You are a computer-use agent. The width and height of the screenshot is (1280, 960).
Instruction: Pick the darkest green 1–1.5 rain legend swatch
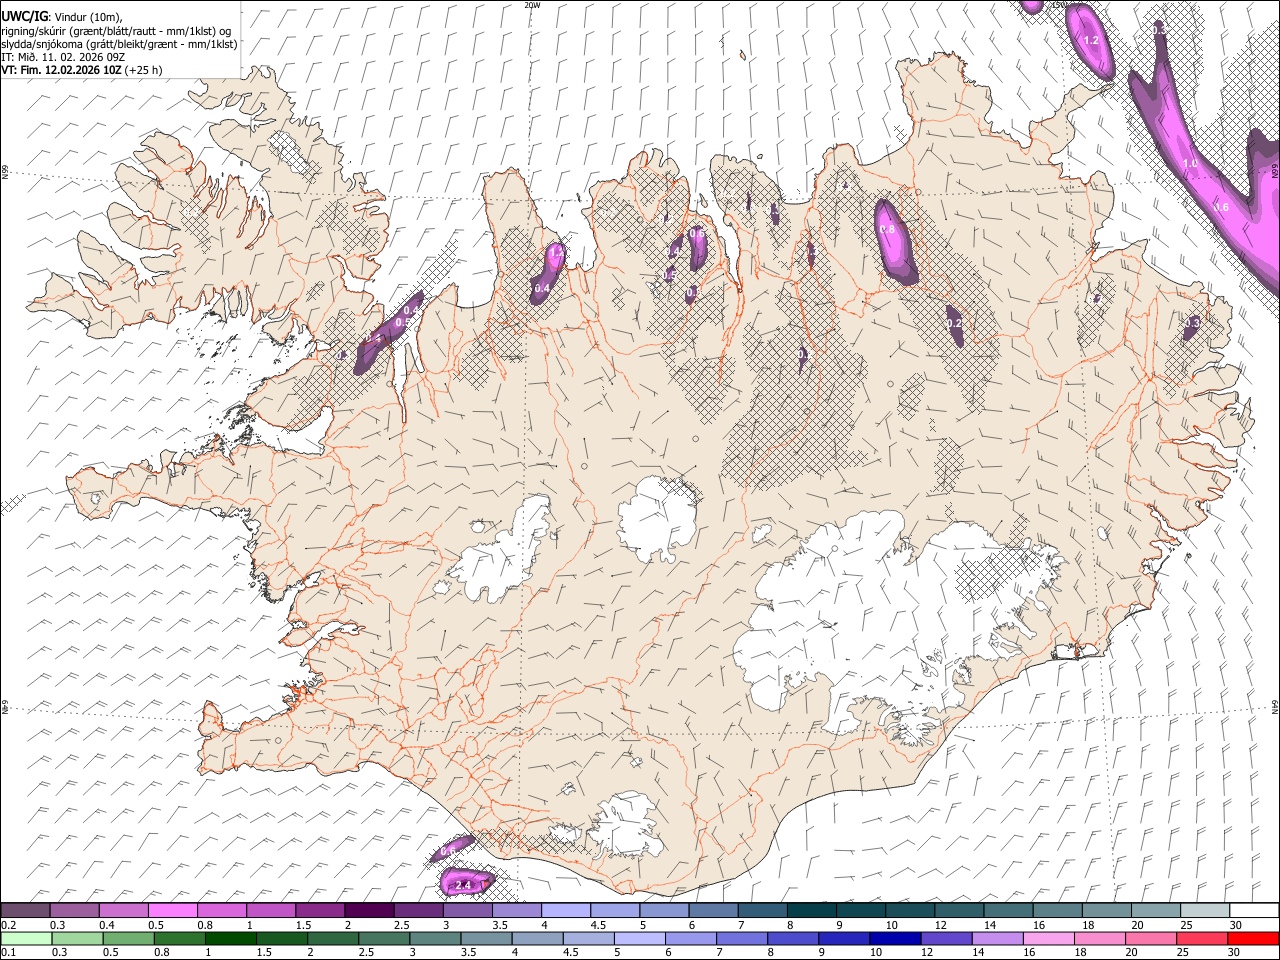point(232,938)
